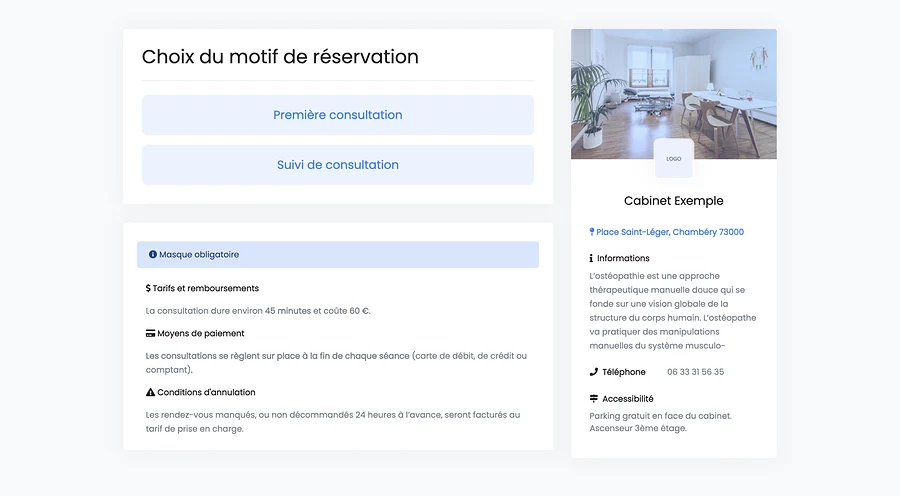Click the credit card icon beside Moyens de paiement
Screen dimensions: 900x496
coord(150,334)
